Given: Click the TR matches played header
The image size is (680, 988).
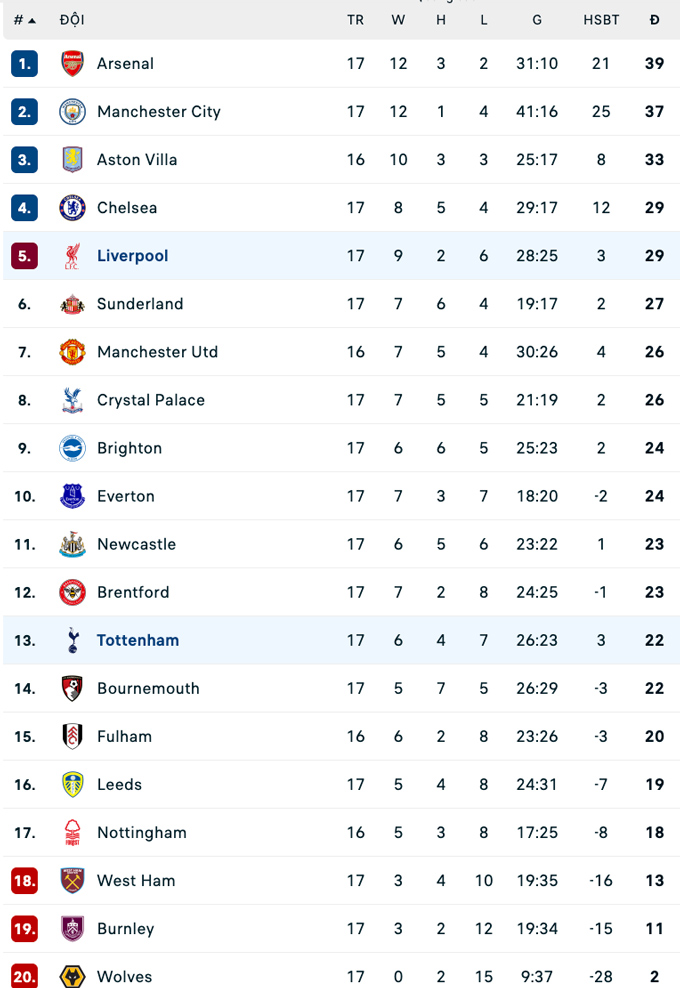Looking at the screenshot, I should click(x=356, y=20).
